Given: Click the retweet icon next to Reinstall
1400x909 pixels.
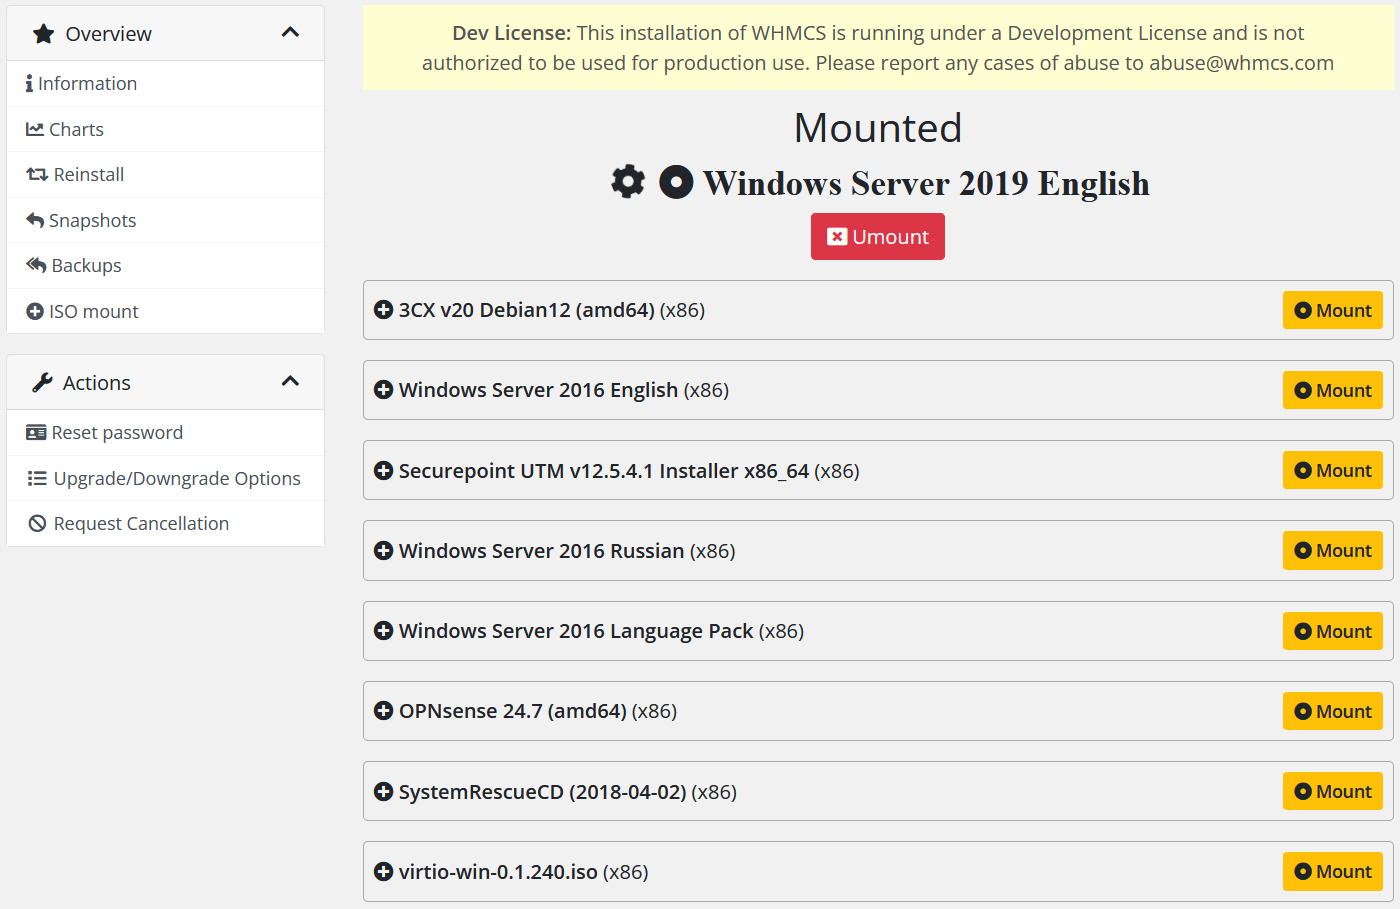Looking at the screenshot, I should click(x=37, y=175).
